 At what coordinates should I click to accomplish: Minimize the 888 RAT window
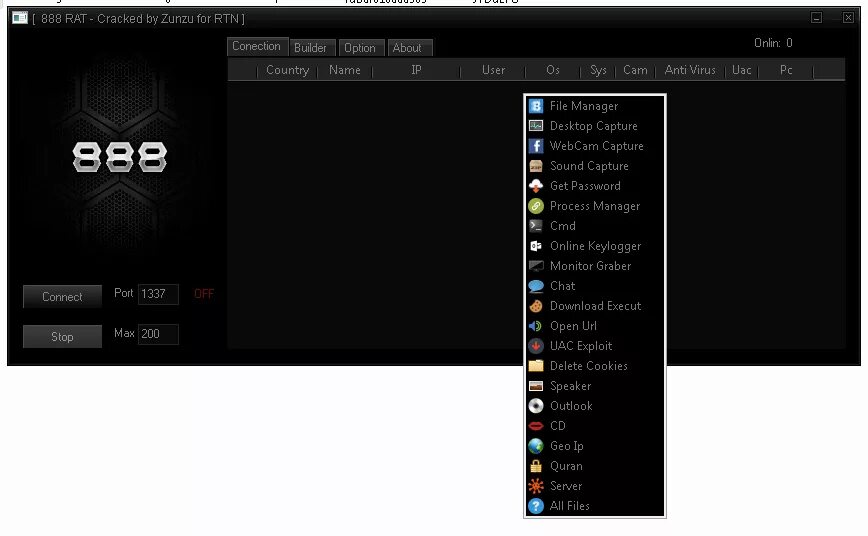click(817, 18)
